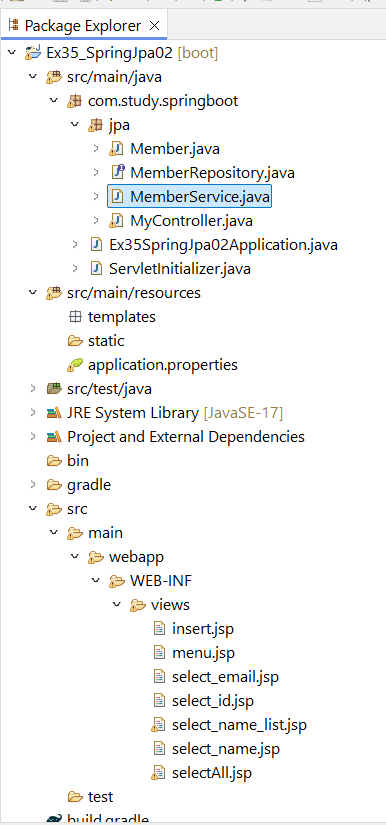The width and height of the screenshot is (386, 825).
Task: Expand Member.java node
Action: pyautogui.click(x=96, y=148)
